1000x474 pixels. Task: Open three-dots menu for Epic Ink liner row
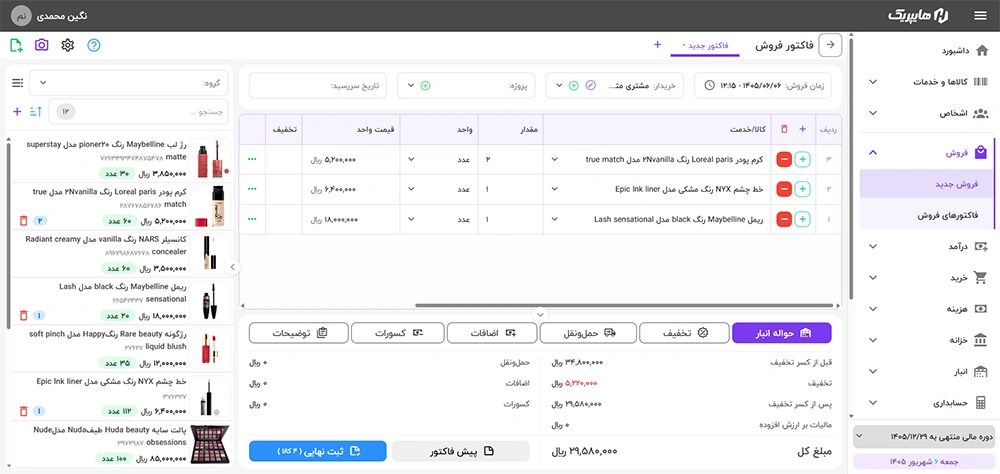click(x=252, y=189)
